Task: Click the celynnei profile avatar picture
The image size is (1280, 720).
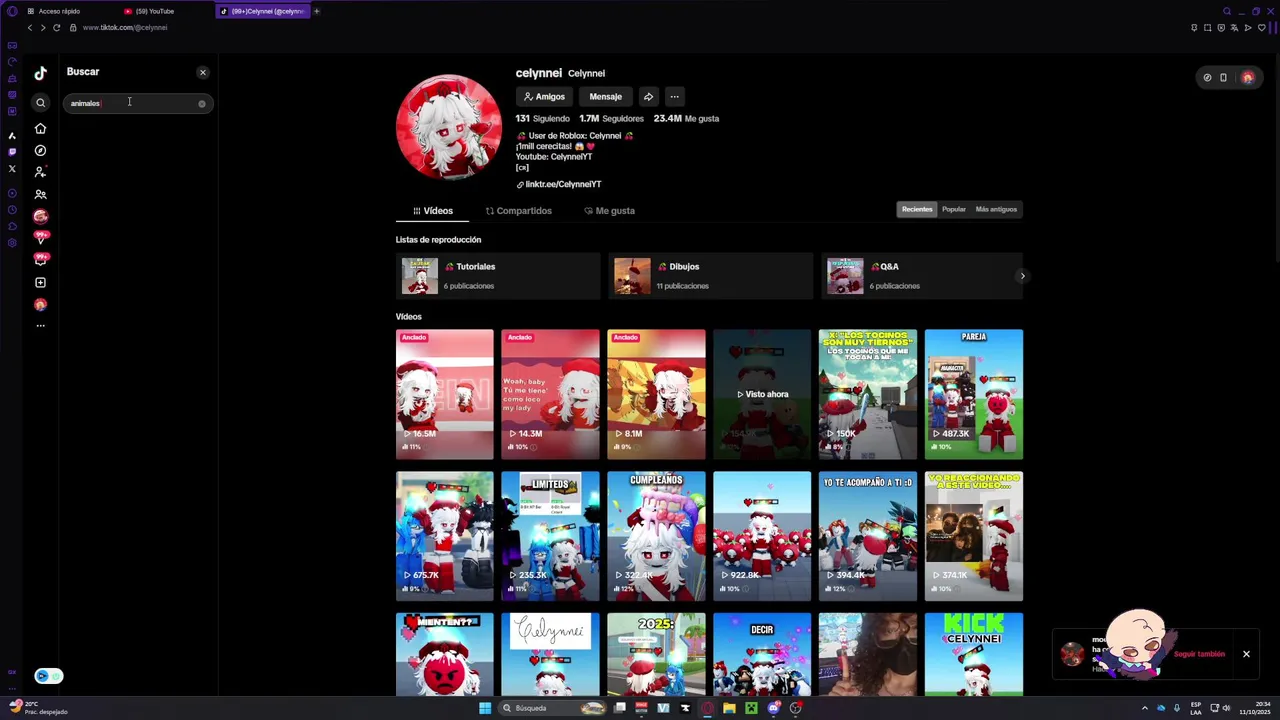Action: coord(449,127)
